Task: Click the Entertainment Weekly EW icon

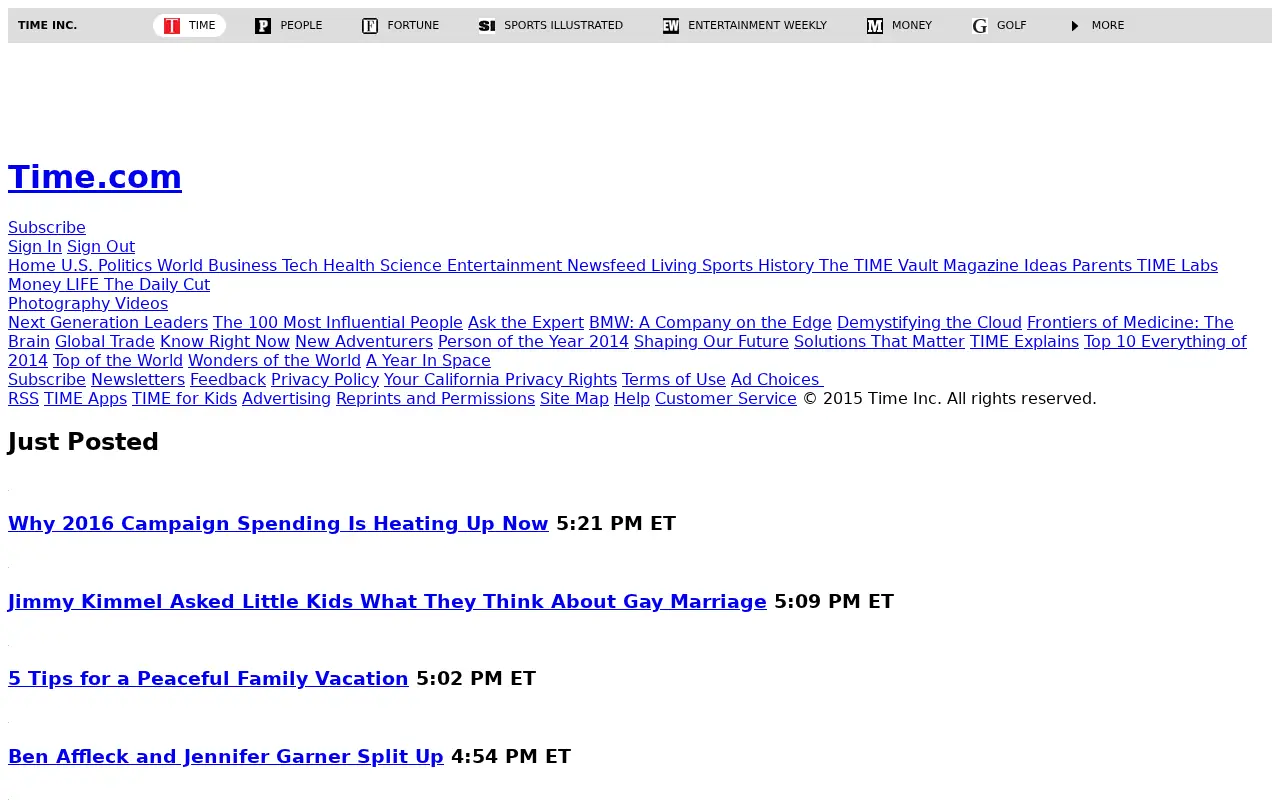Action: click(671, 26)
